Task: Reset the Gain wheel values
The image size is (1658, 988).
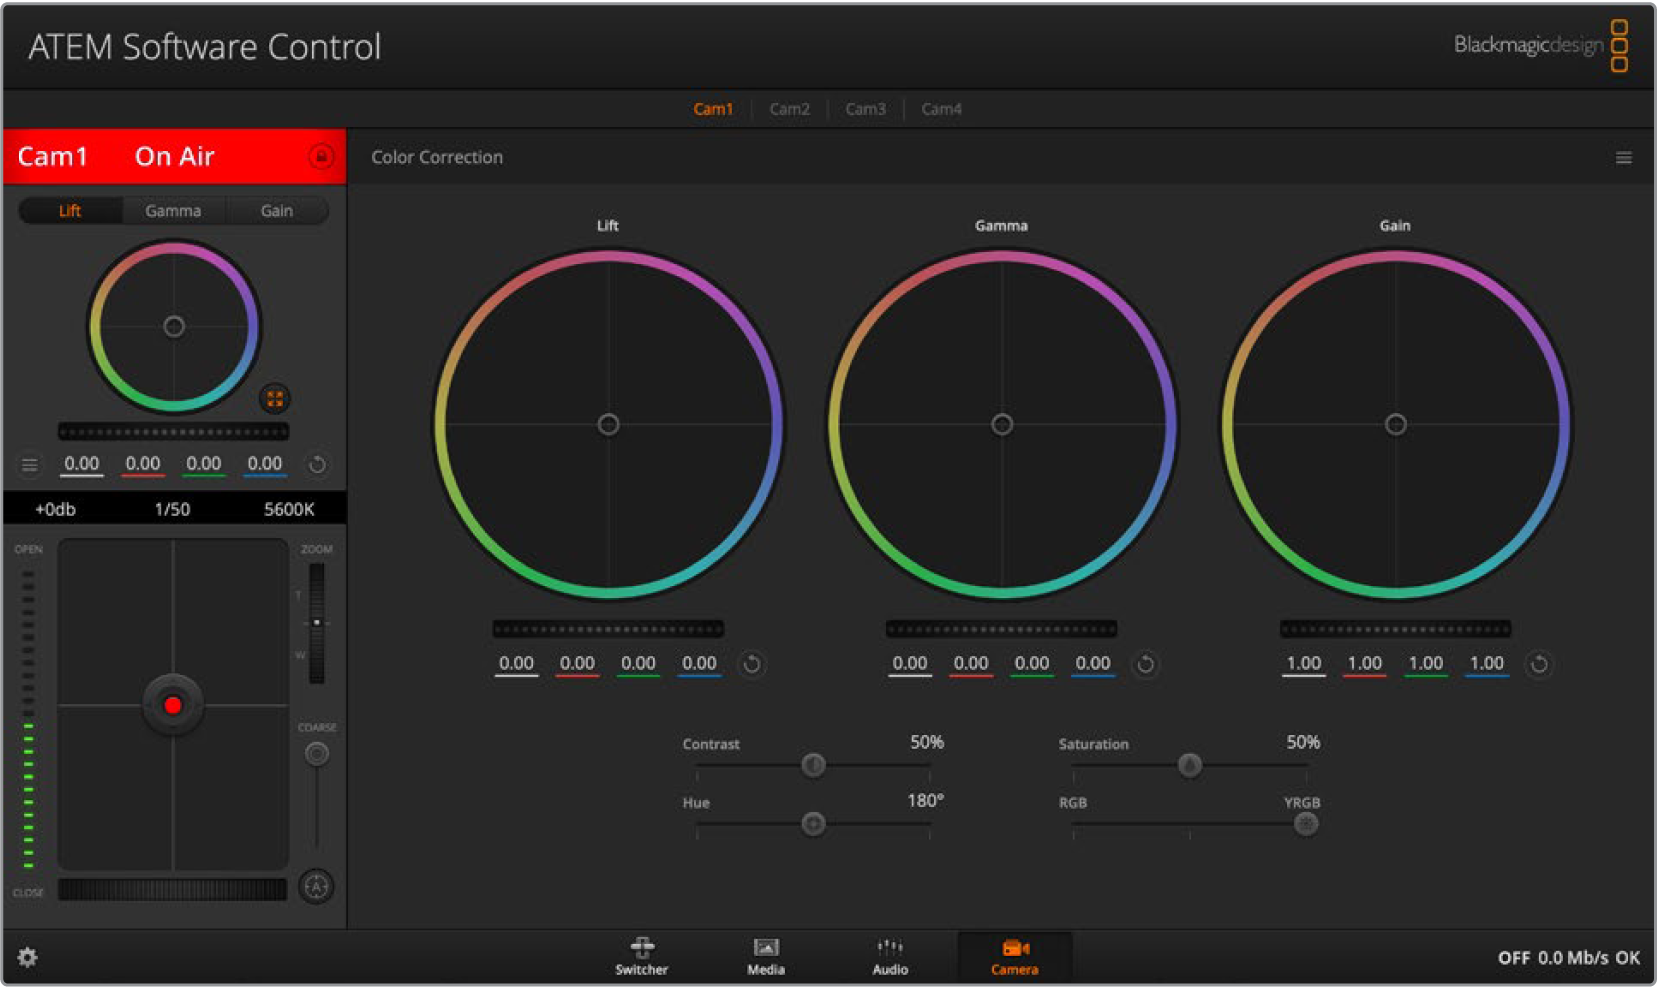Action: click(x=1539, y=664)
